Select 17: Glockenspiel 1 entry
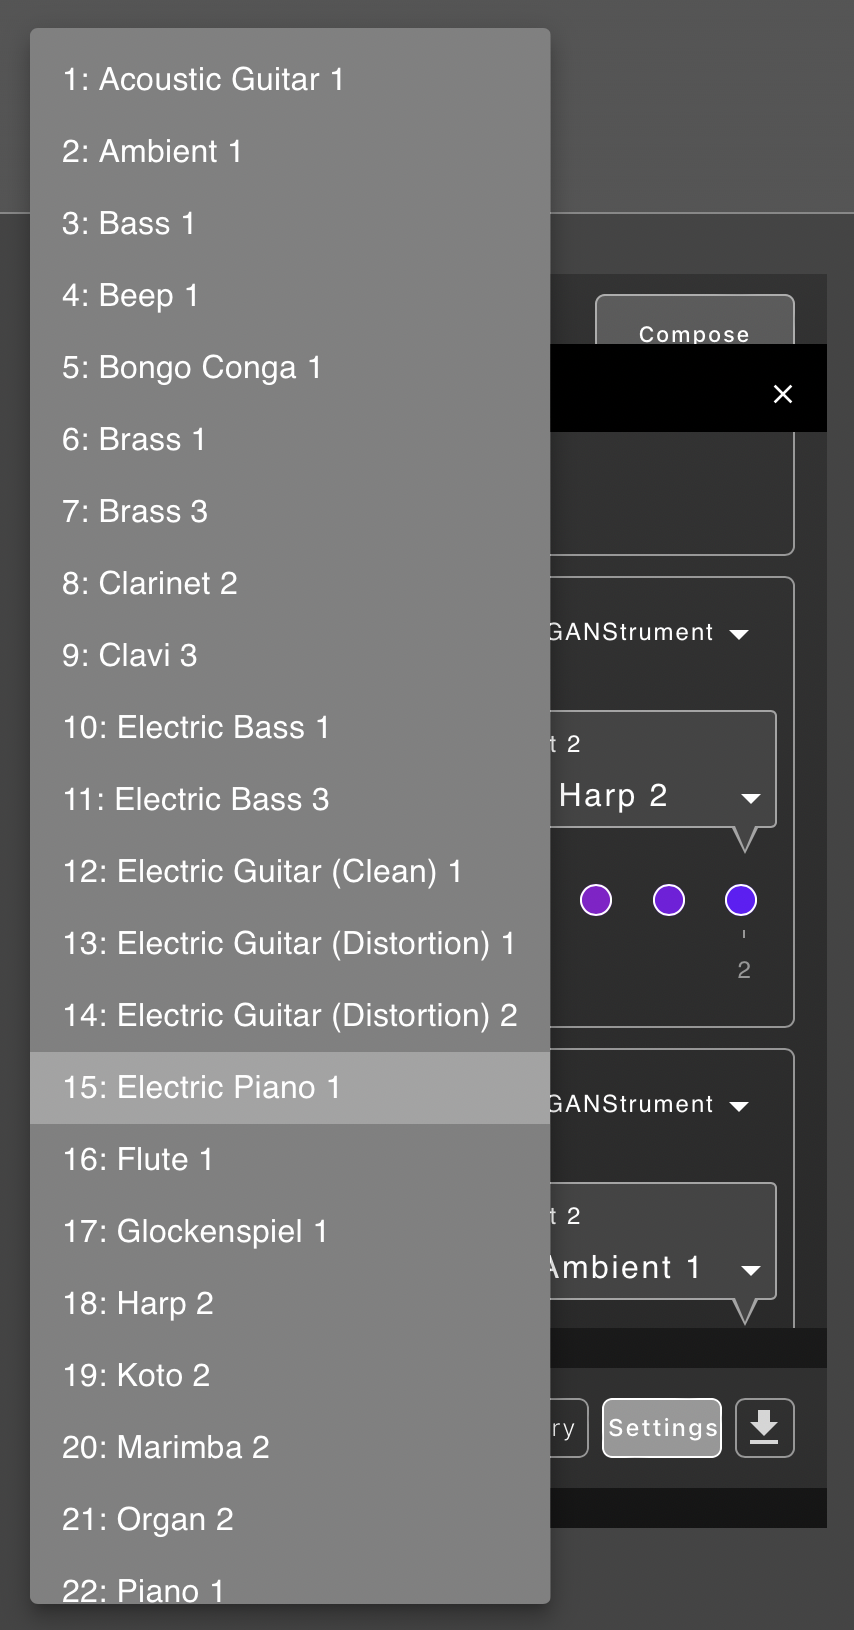Image resolution: width=854 pixels, height=1630 pixels. pyautogui.click(x=290, y=1232)
